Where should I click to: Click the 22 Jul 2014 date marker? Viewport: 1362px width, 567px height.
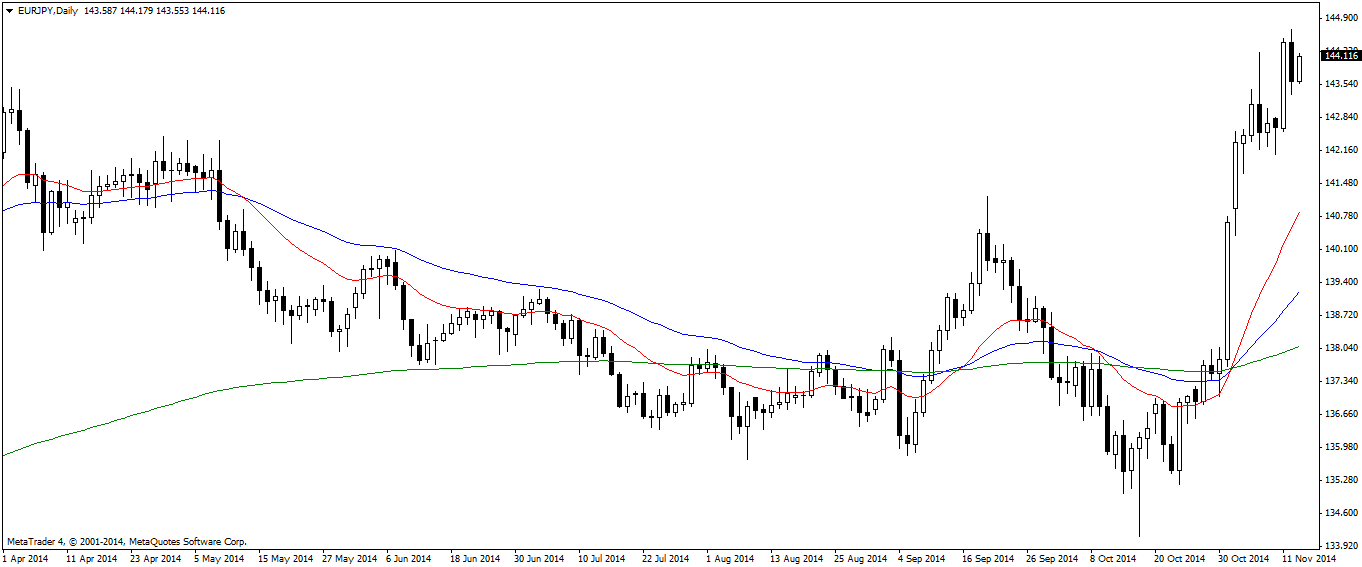(665, 558)
